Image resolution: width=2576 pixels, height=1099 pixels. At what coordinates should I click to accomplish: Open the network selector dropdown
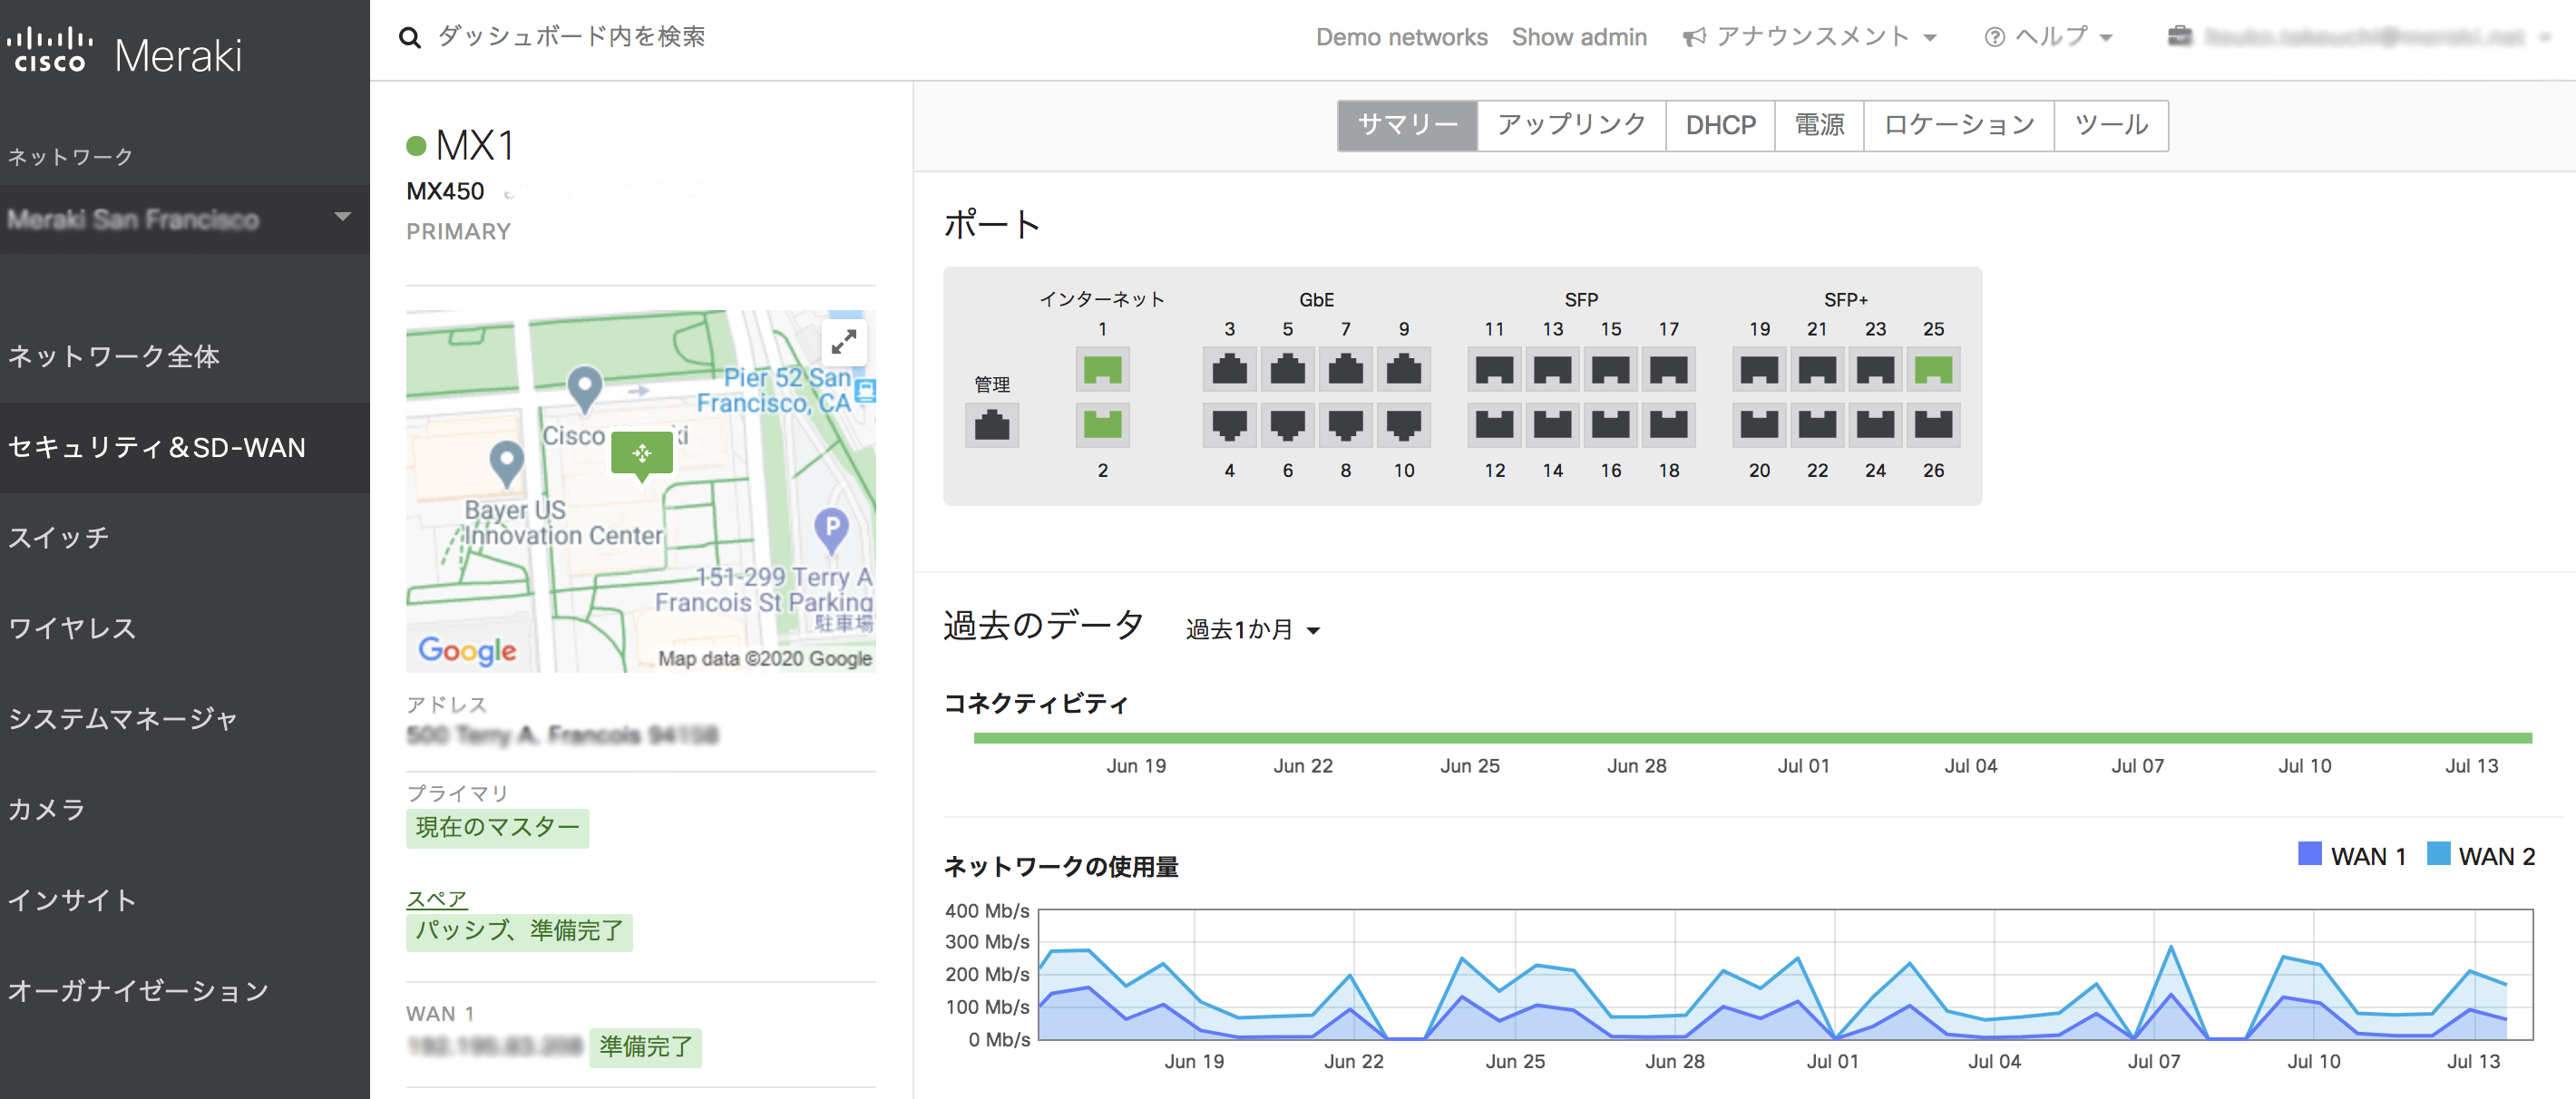[184, 218]
